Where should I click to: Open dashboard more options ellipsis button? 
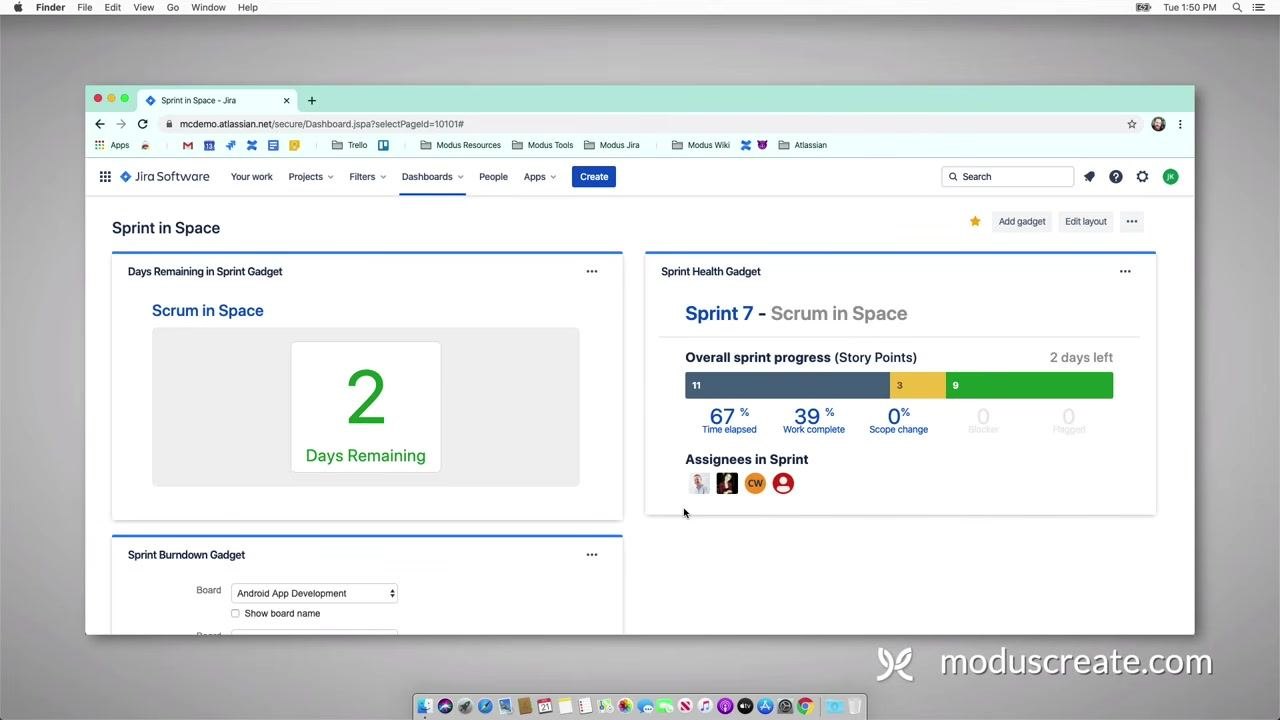[1131, 222]
